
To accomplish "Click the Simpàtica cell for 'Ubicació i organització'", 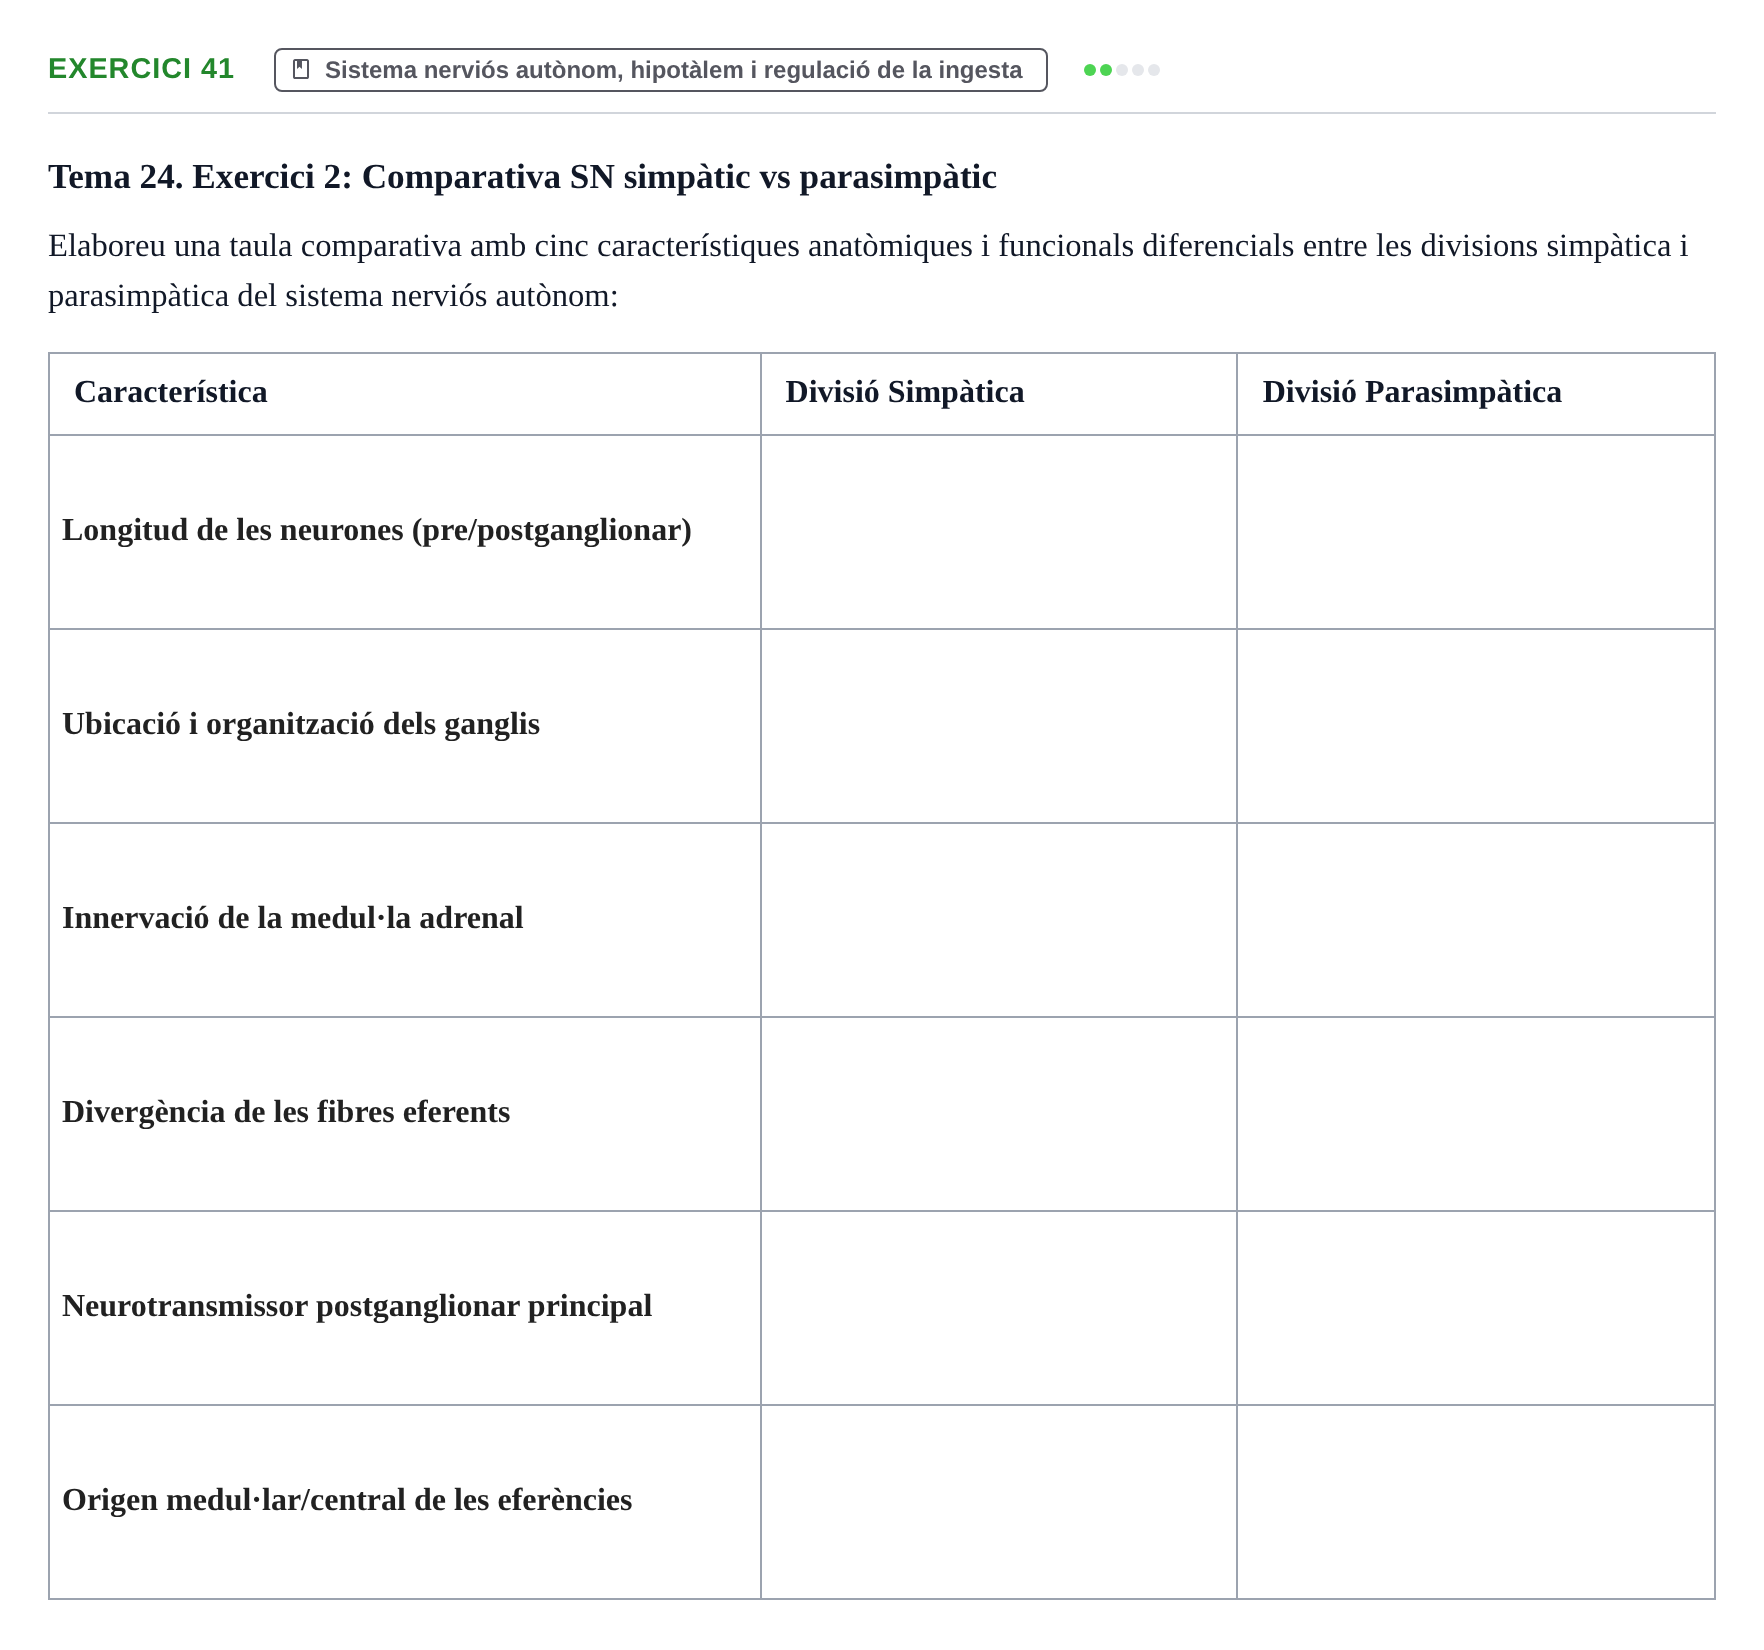I will 999,726.
